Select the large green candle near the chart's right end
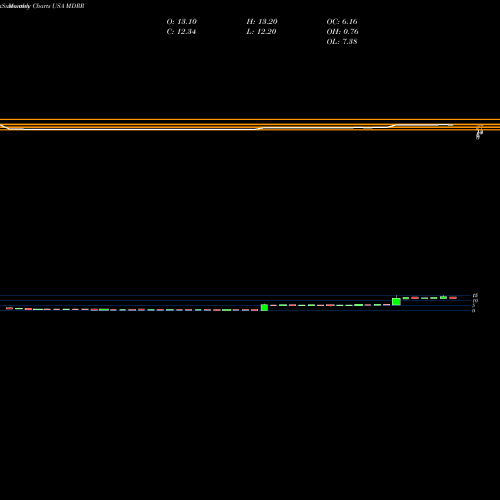Viewport: 500px width, 500px height. (x=396, y=302)
